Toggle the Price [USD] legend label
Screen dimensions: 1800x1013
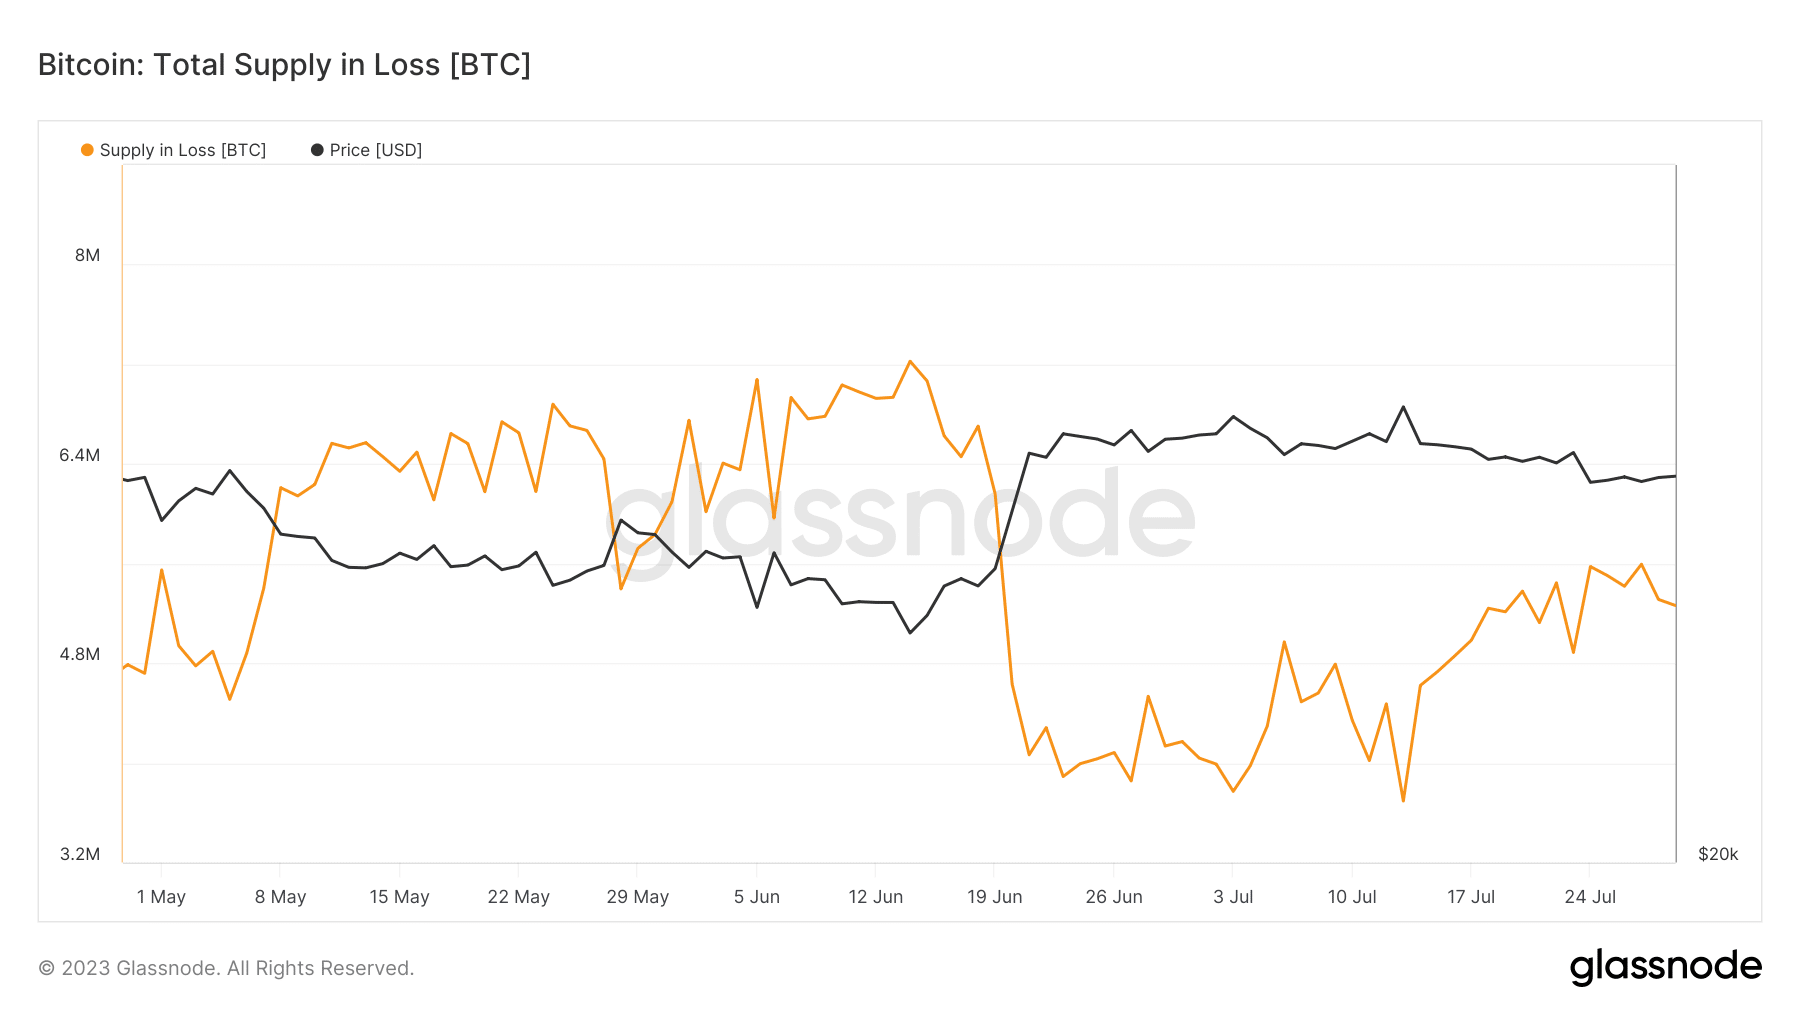tap(376, 150)
